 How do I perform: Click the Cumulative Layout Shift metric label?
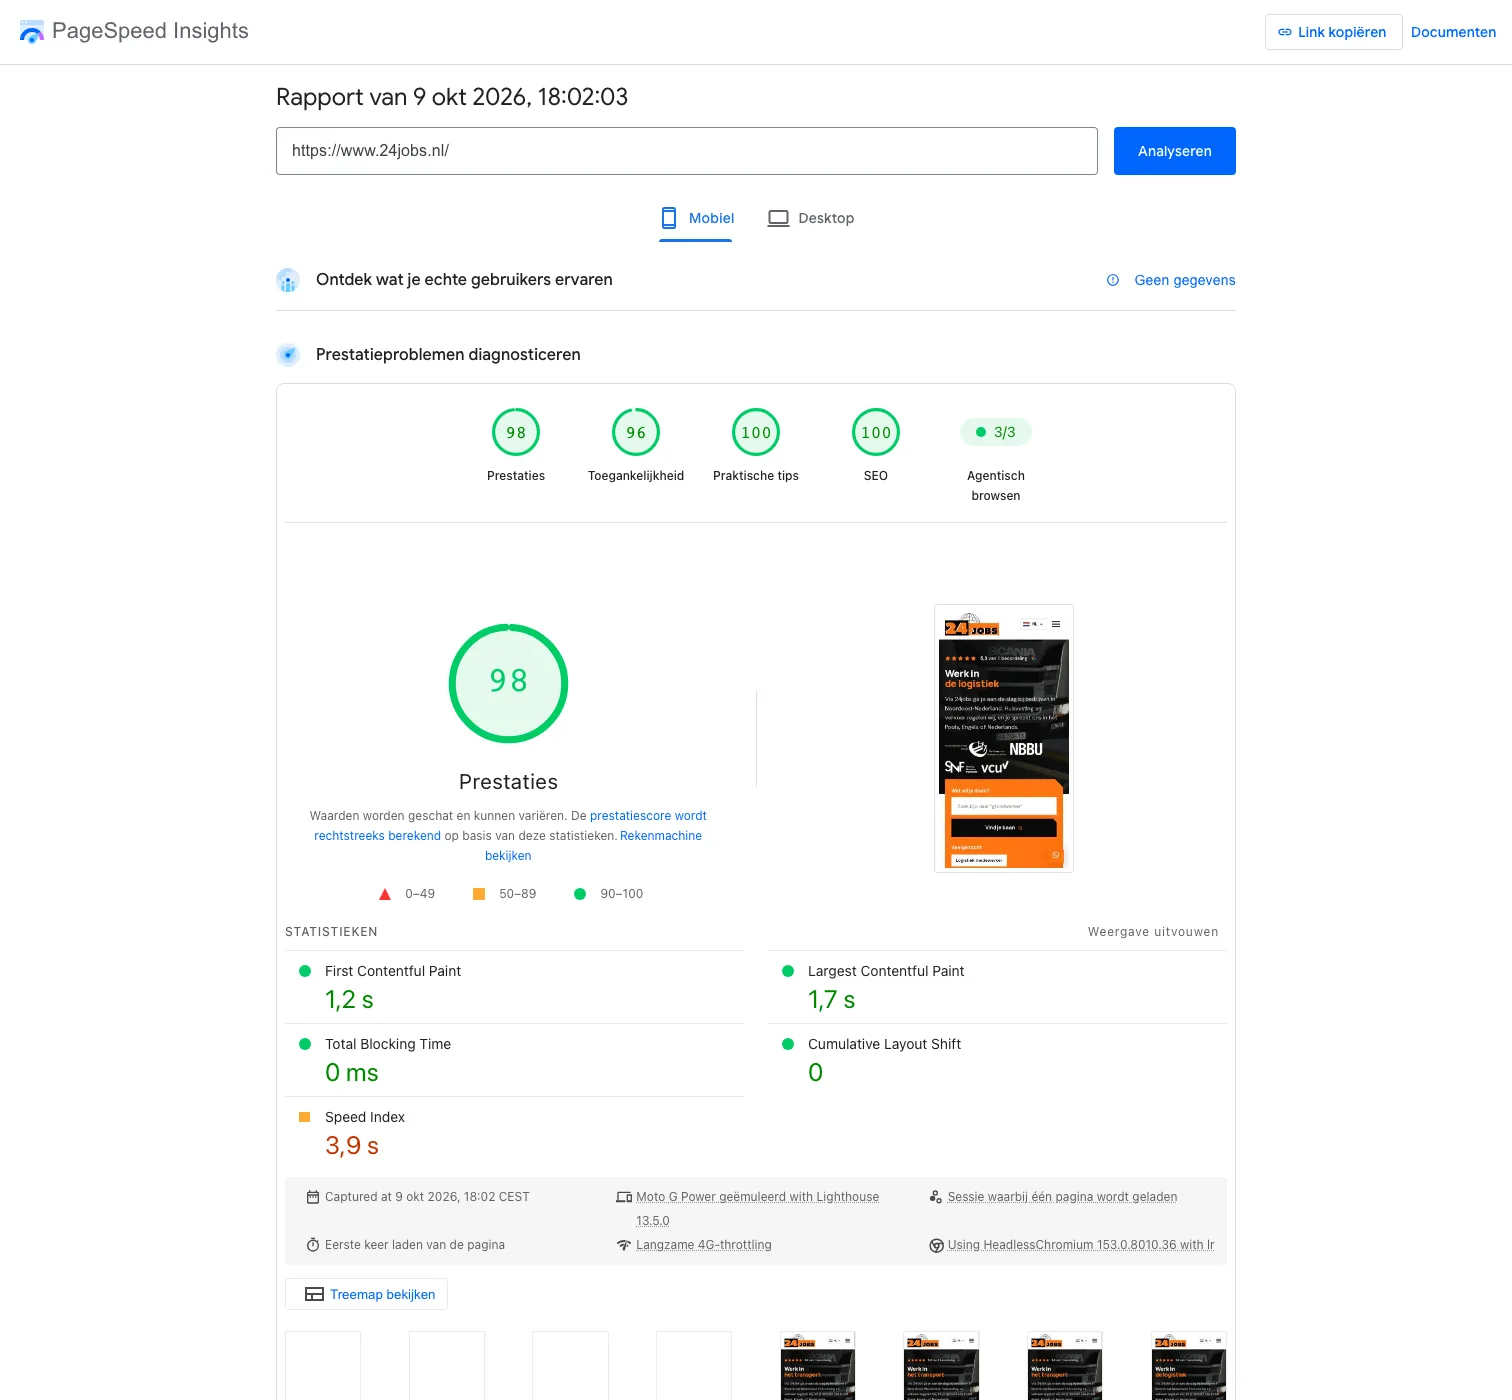(x=884, y=1044)
